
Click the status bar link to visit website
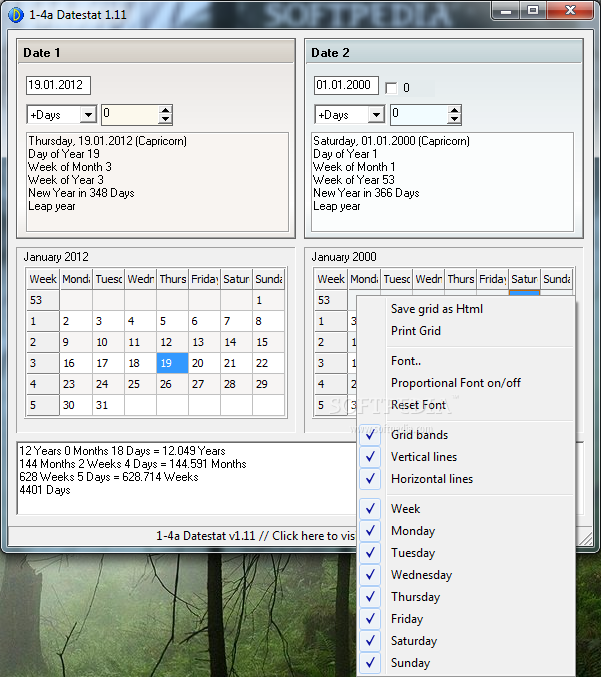255,536
